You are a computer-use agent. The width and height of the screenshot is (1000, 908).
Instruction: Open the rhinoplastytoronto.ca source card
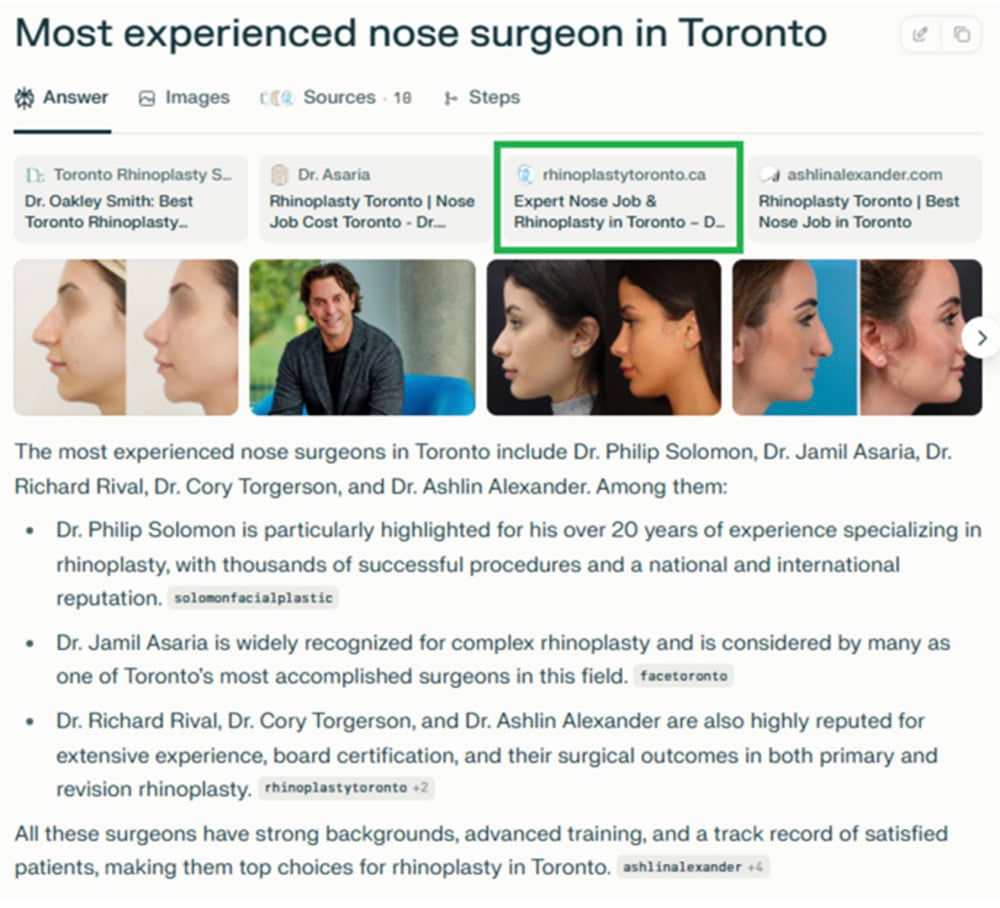tap(618, 198)
